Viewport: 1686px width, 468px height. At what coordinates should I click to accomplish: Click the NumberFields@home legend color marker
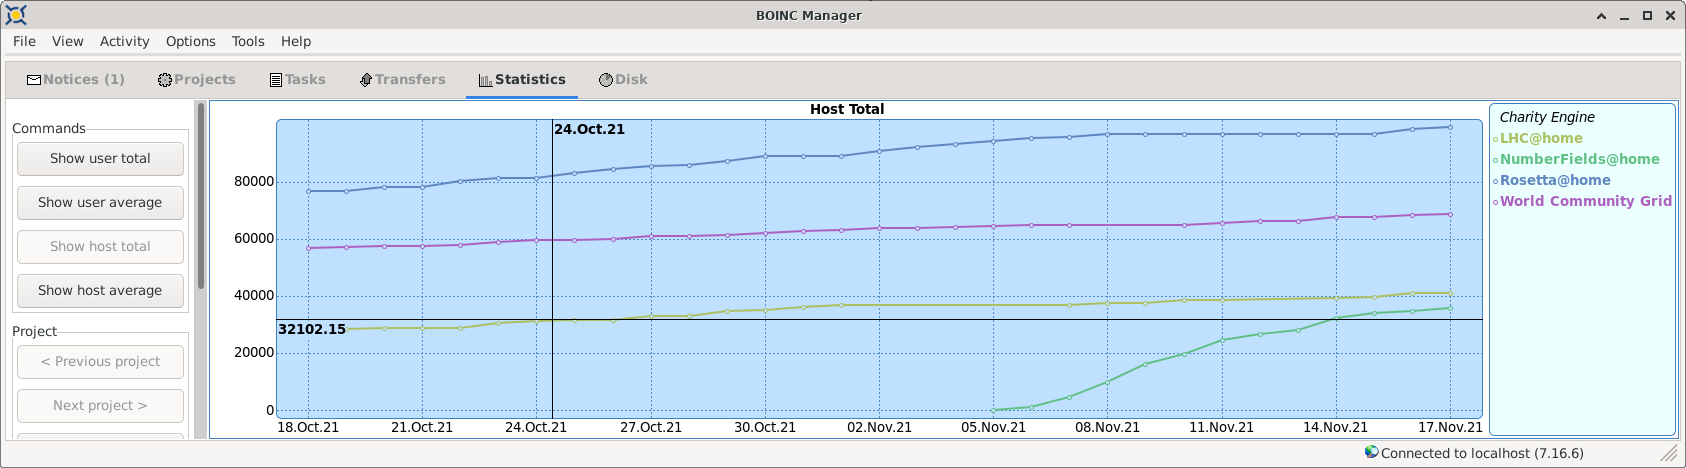(1495, 160)
